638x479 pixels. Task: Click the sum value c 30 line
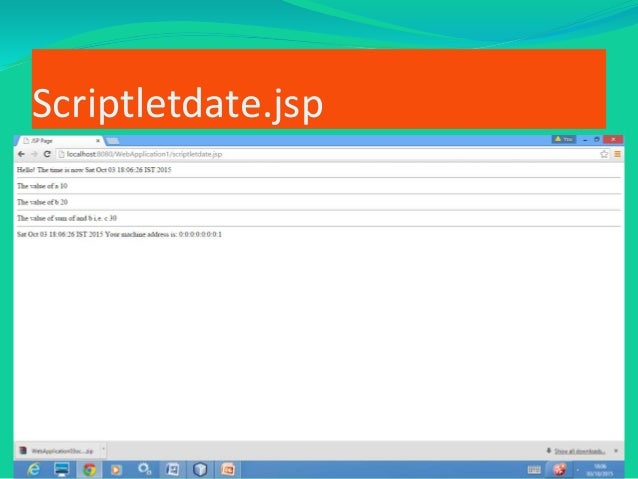(x=67, y=218)
